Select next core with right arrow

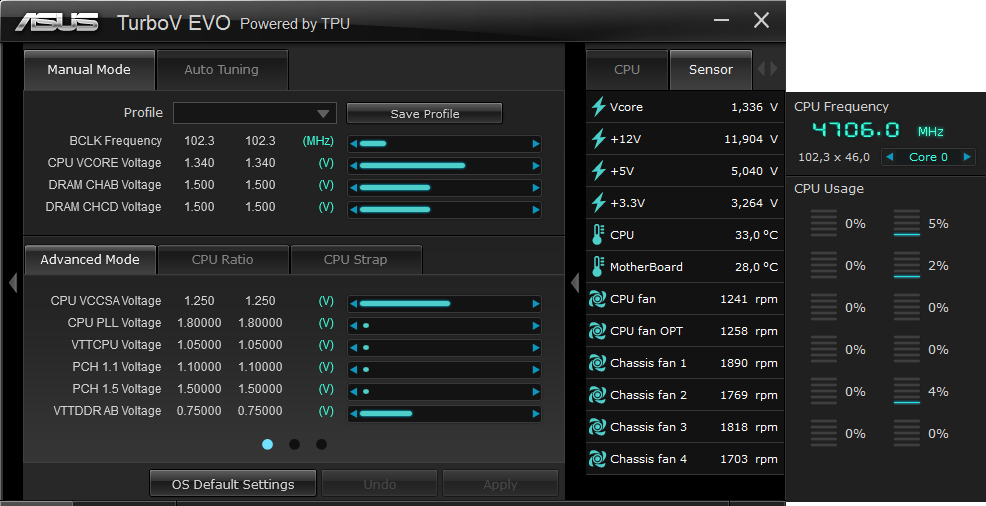[x=966, y=157]
